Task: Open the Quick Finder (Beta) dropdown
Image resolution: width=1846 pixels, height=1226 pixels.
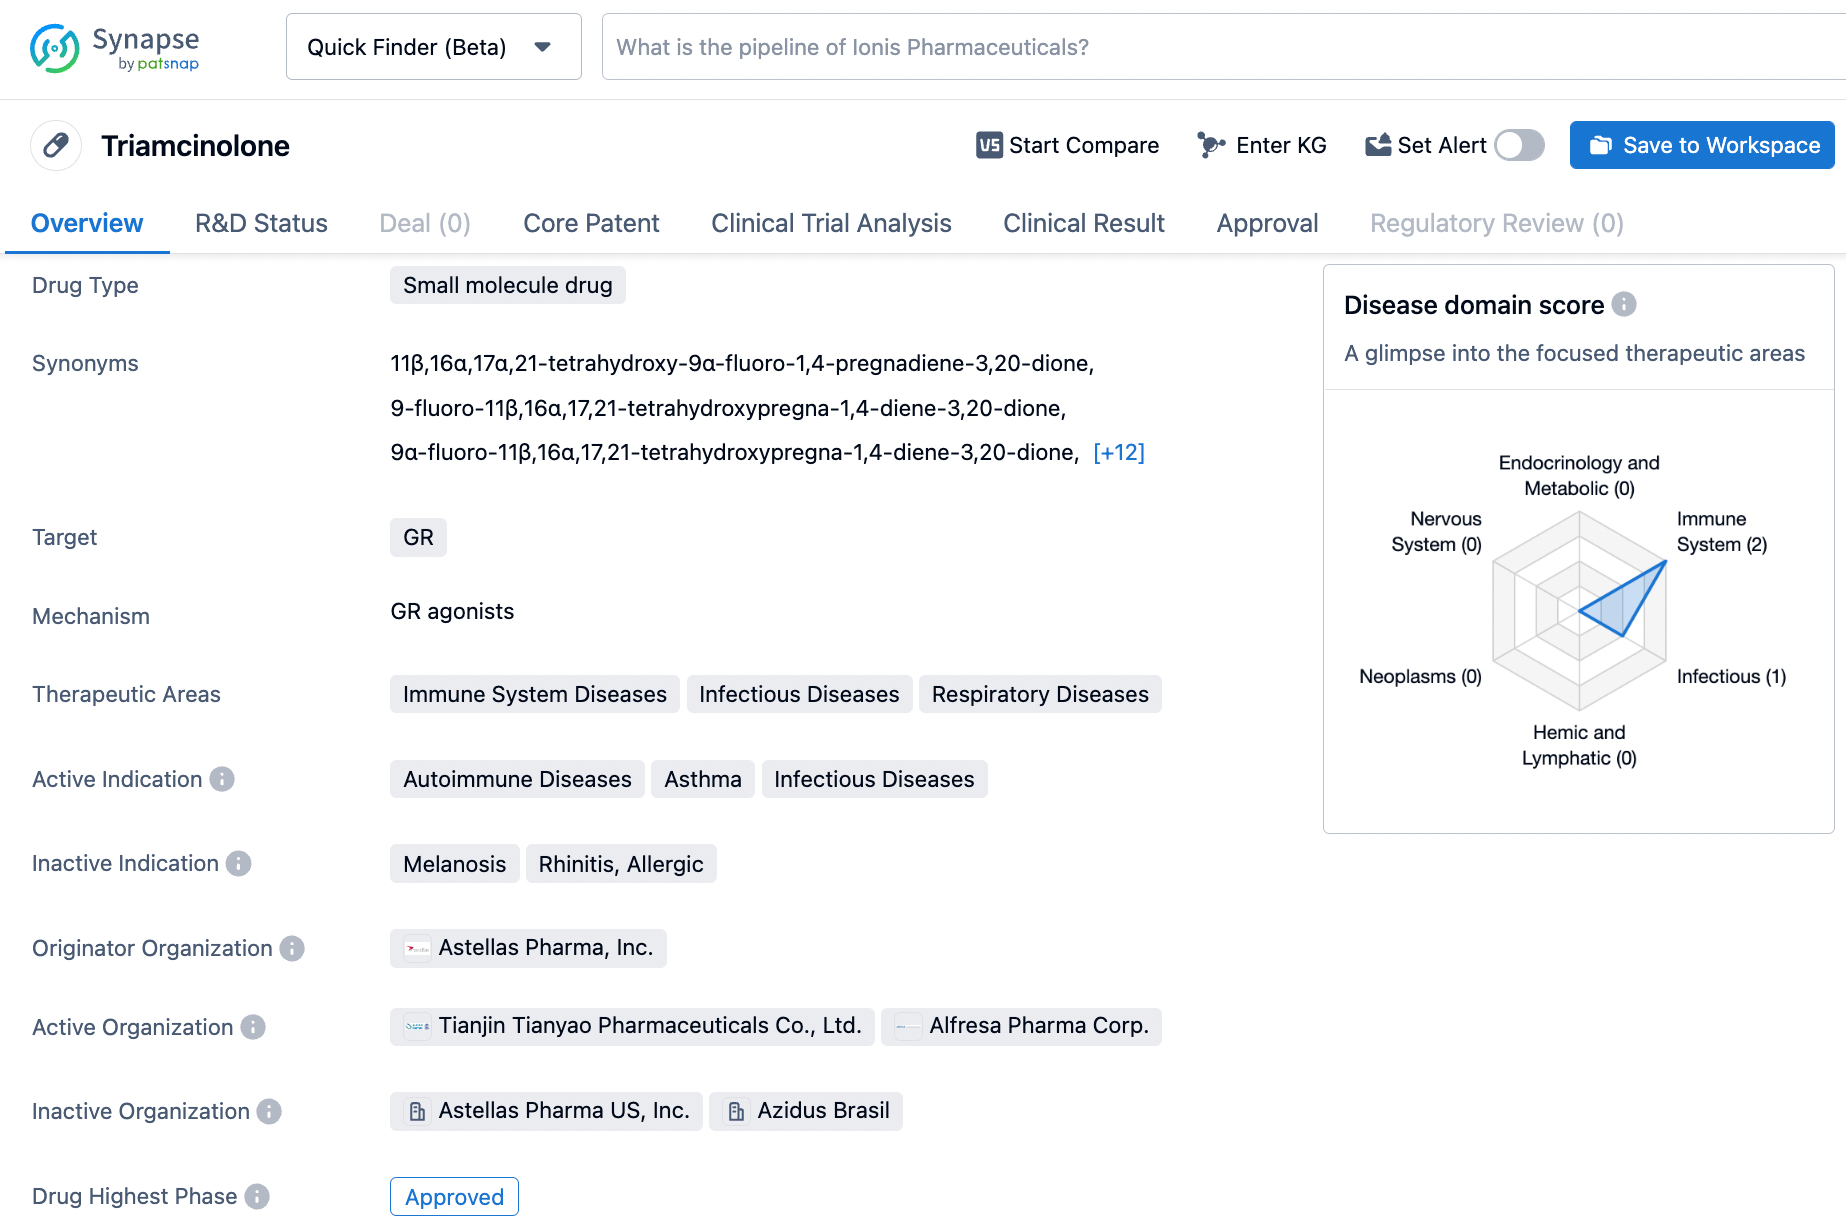Action: point(433,47)
